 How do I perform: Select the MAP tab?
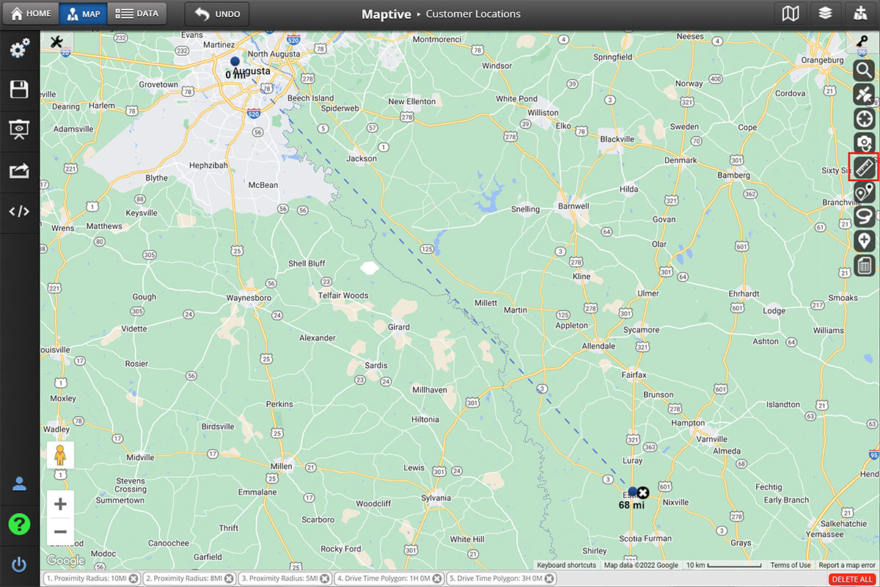81,13
